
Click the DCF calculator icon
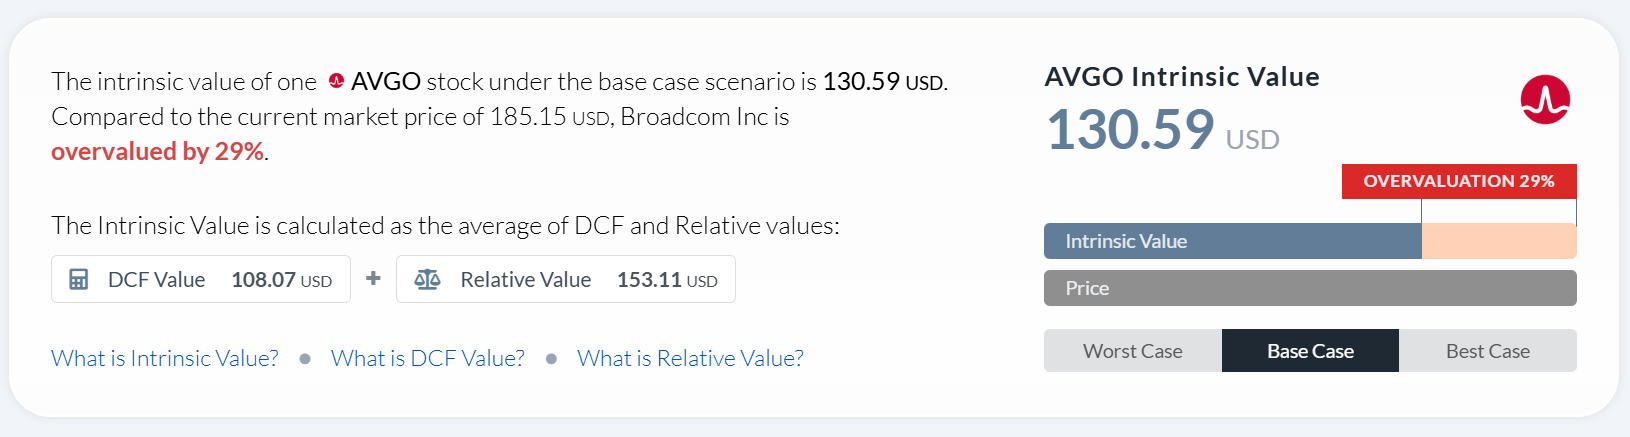pos(78,280)
